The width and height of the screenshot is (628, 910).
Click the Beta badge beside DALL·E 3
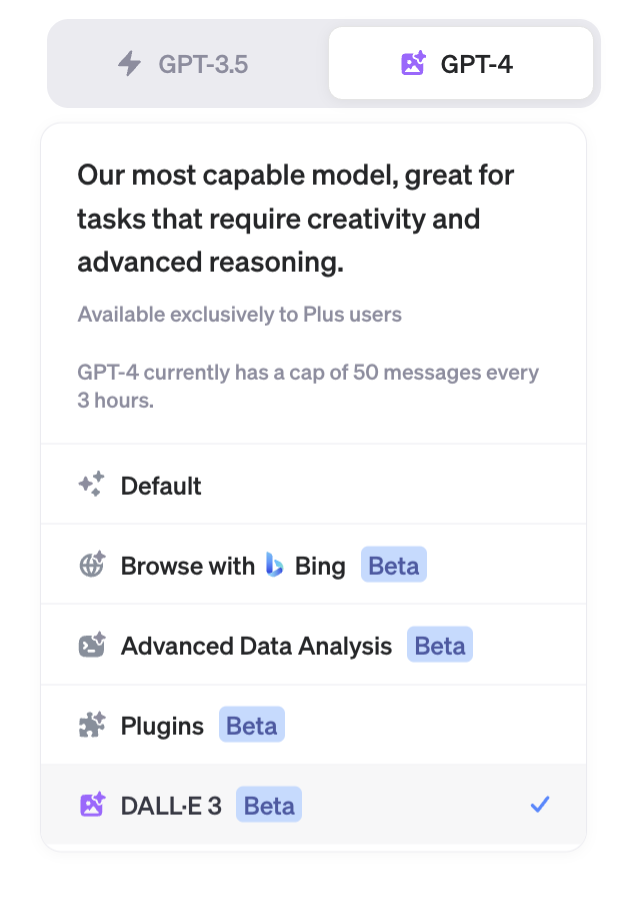tap(269, 805)
